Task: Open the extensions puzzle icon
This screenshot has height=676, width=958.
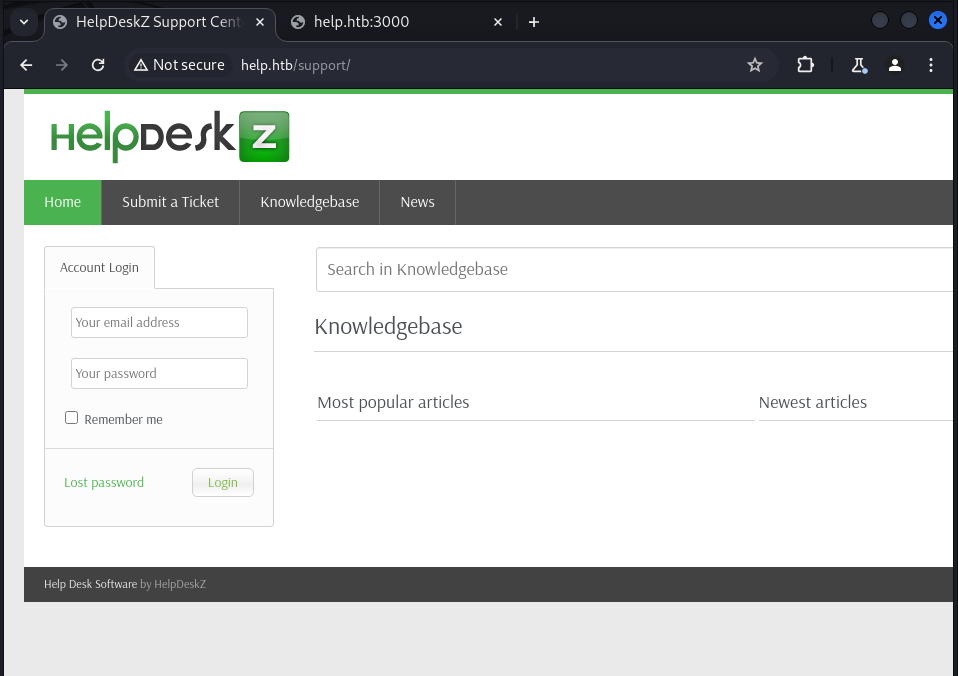Action: (x=805, y=65)
